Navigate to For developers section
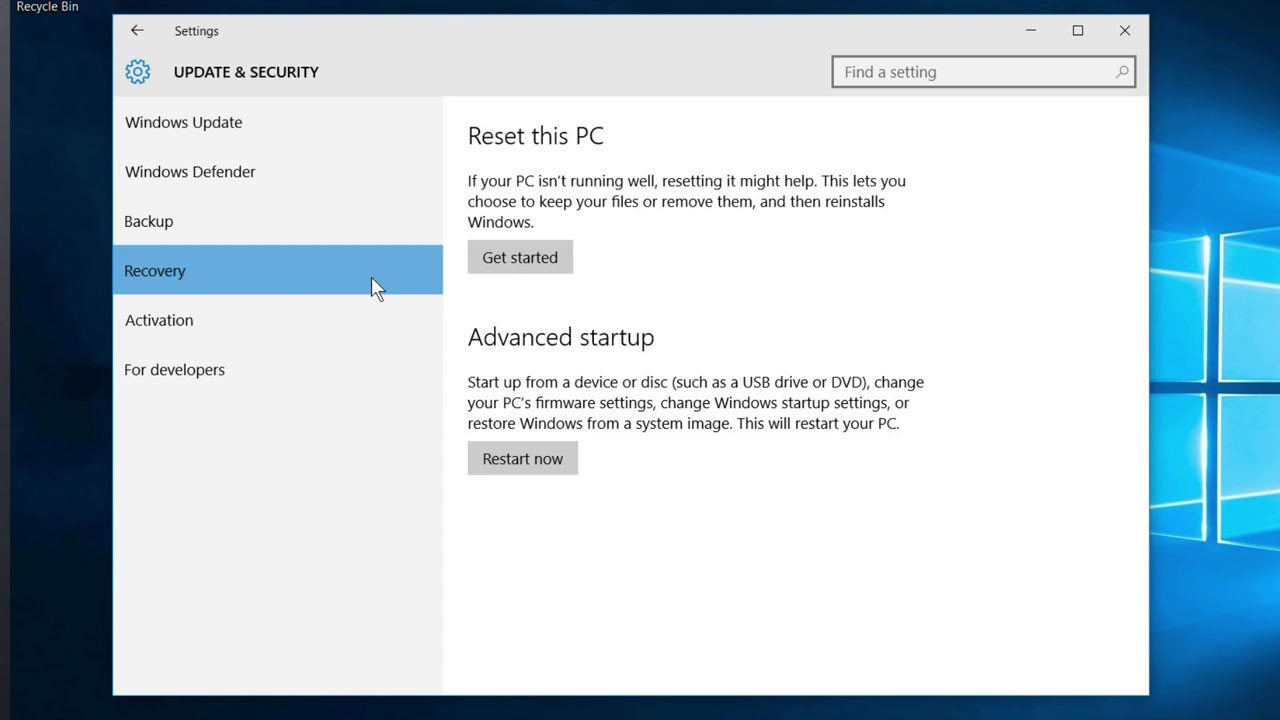Viewport: 1280px width, 720px height. pos(175,370)
